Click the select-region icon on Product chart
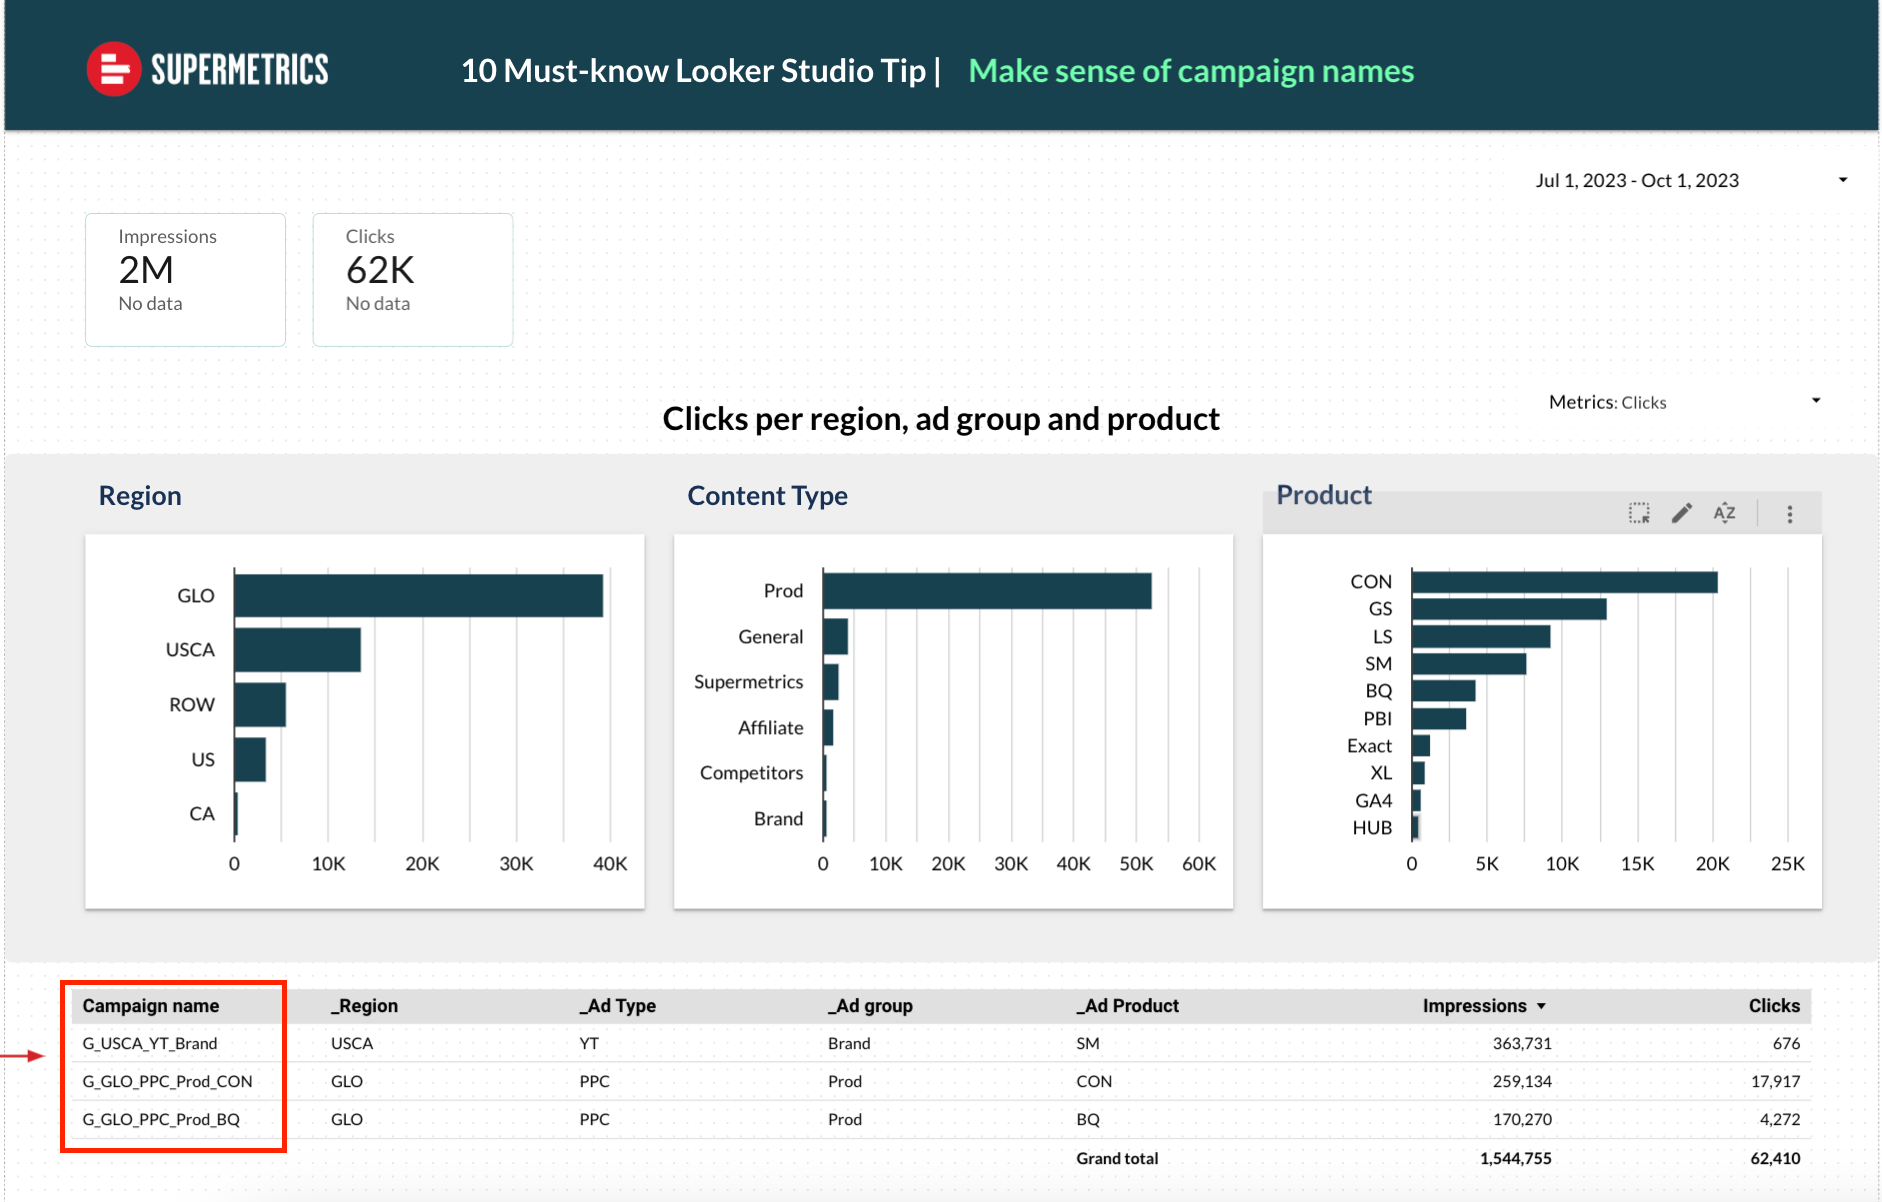The image size is (1882, 1202). tap(1639, 514)
